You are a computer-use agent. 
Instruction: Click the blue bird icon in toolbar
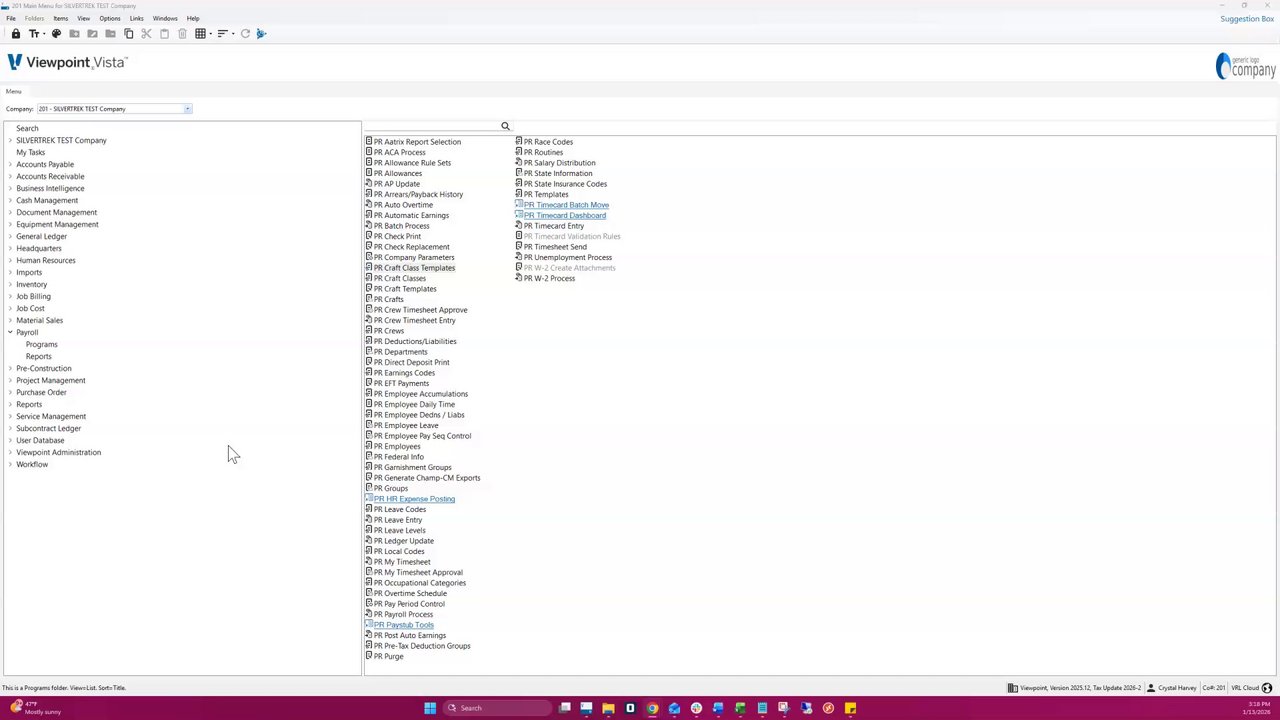(261, 34)
